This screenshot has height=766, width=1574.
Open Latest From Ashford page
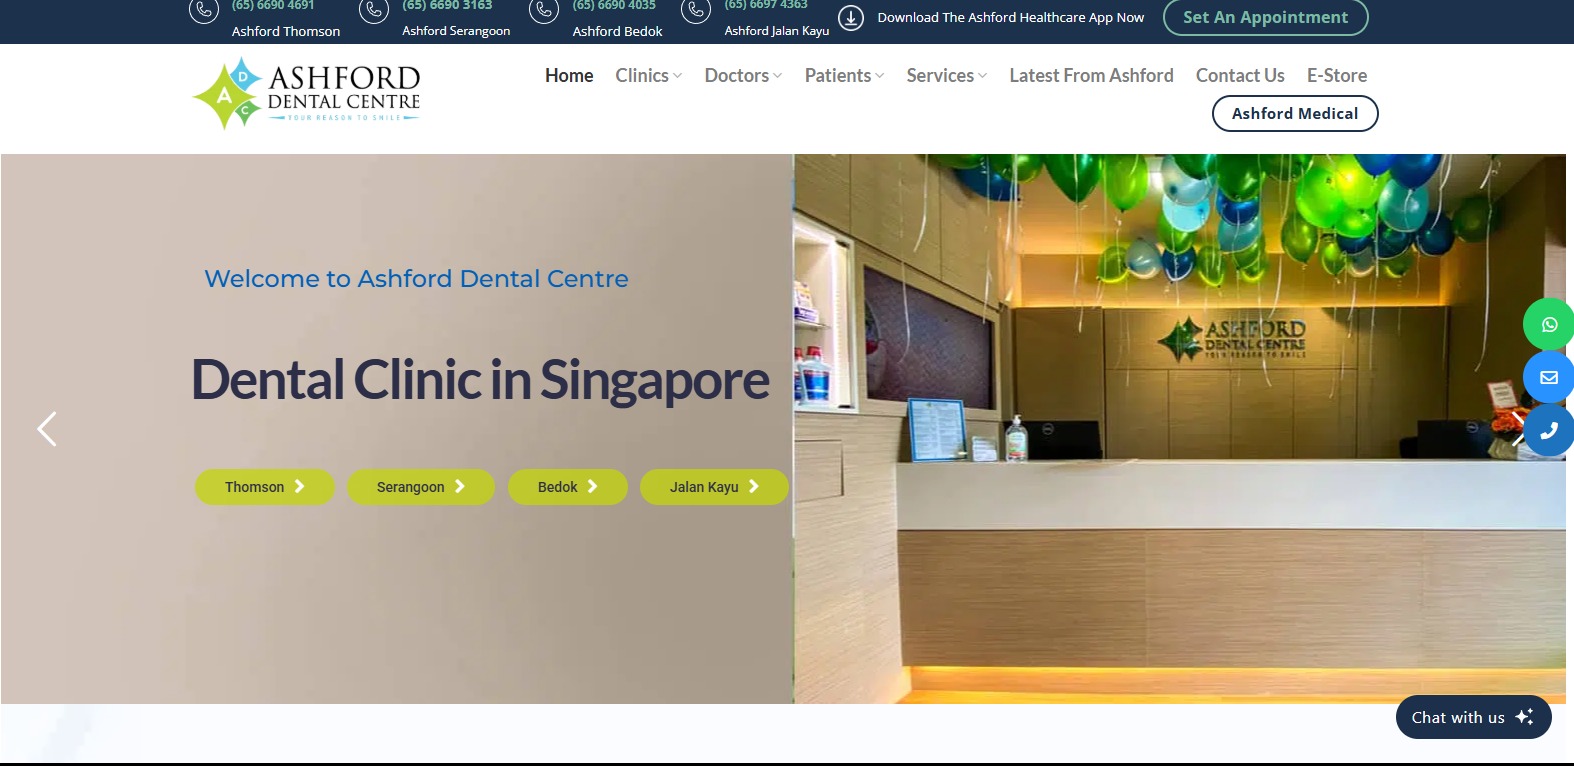(1091, 75)
